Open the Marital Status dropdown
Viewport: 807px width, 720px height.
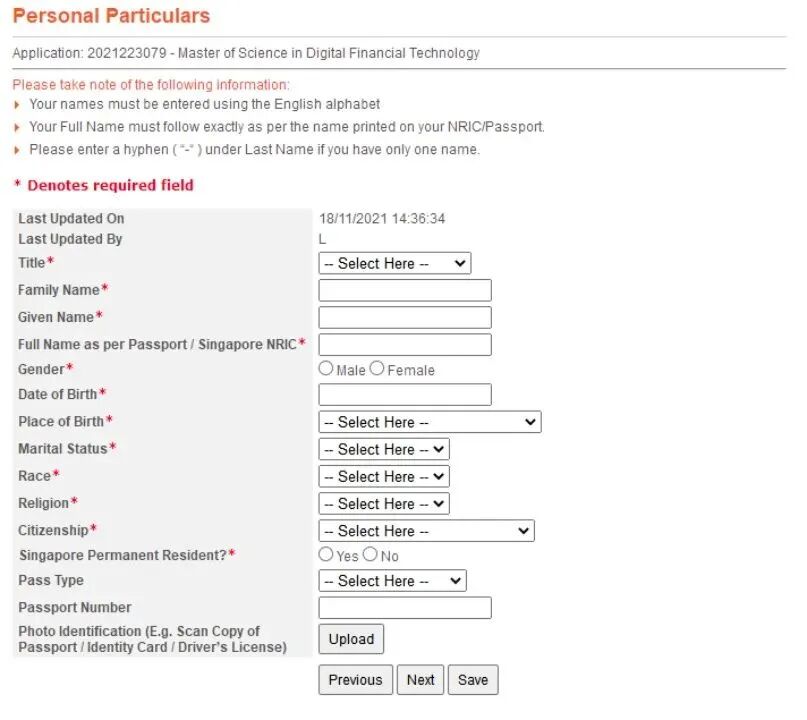(x=384, y=449)
